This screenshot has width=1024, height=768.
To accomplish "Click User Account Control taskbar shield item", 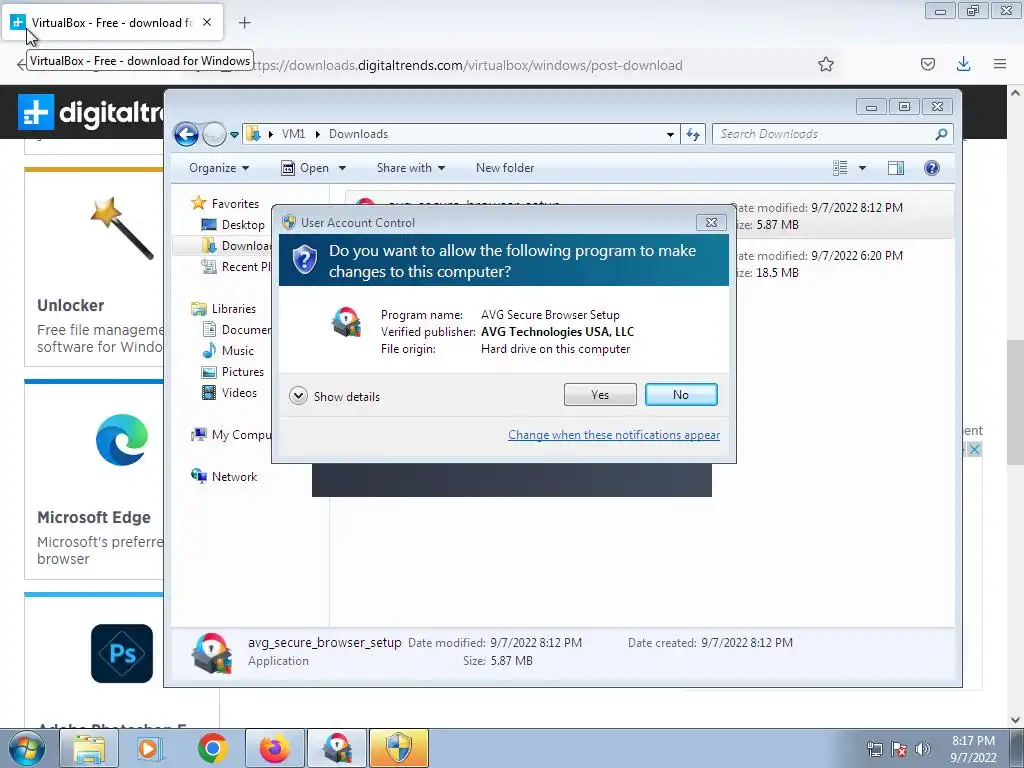I will click(x=399, y=748).
